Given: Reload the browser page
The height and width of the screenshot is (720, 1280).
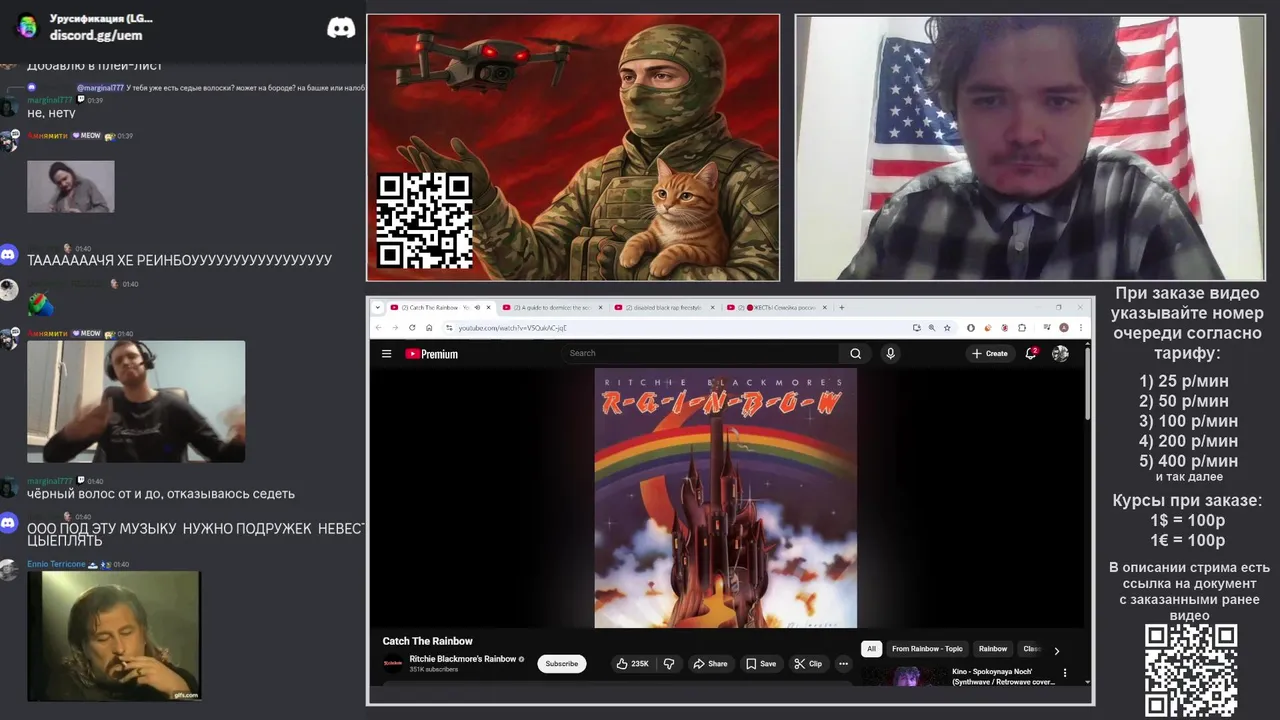Looking at the screenshot, I should (x=412, y=327).
